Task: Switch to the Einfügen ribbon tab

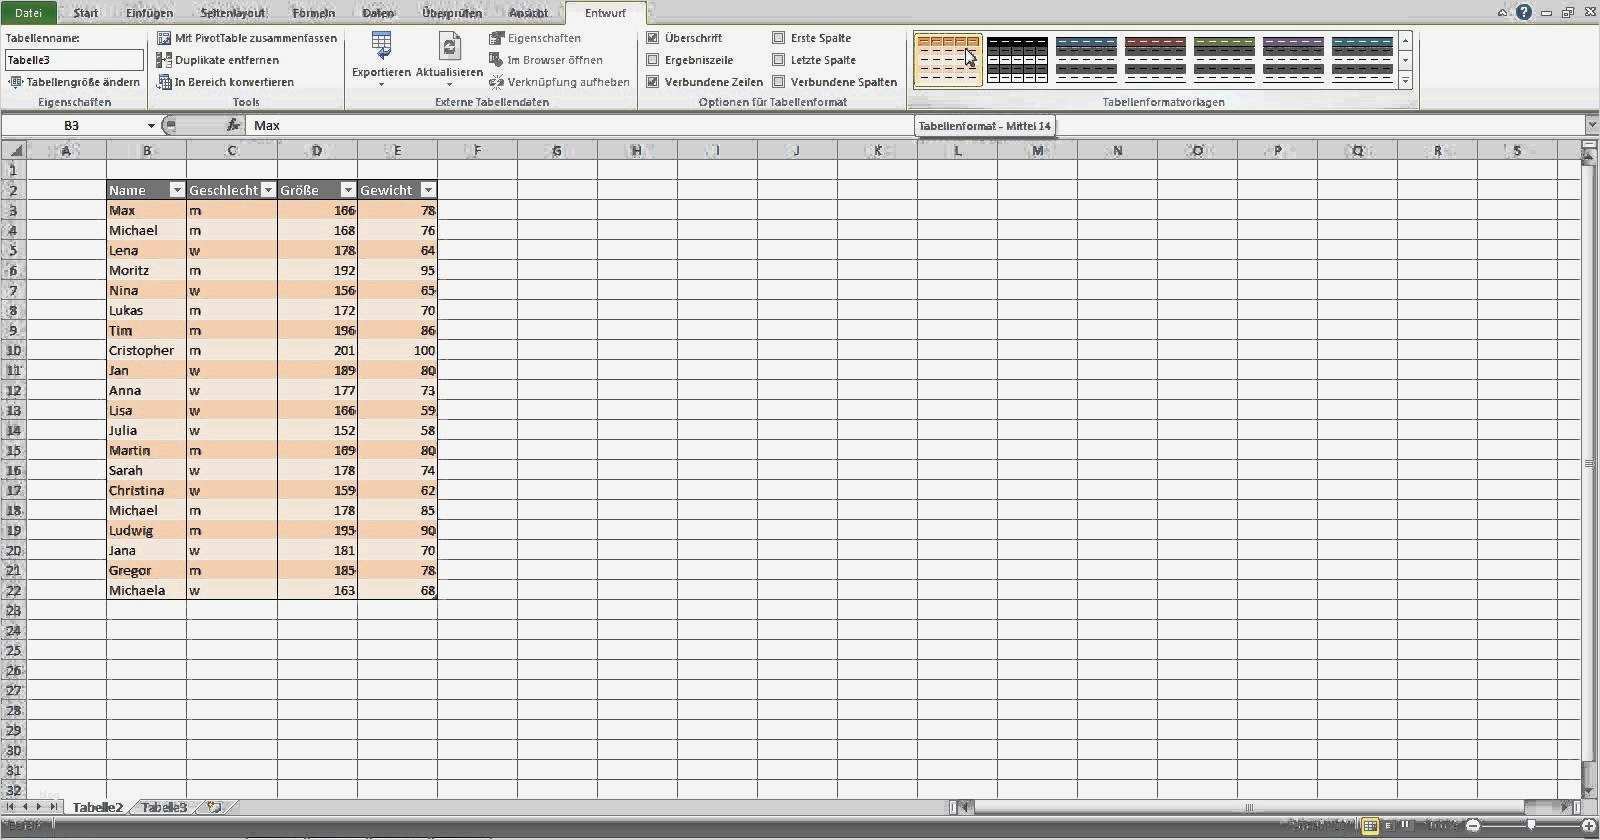Action: 149,13
